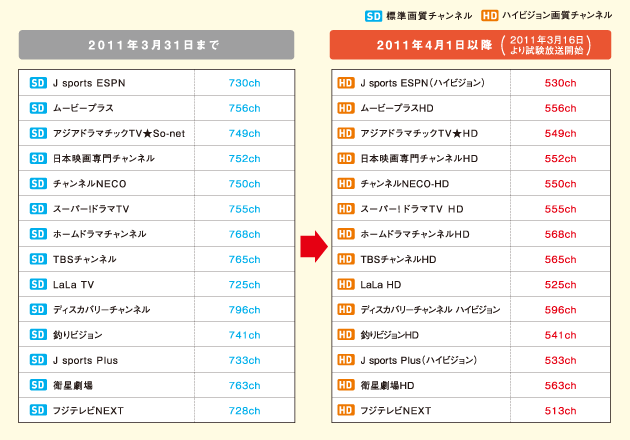The image size is (630, 440).
Task: Select the 733ch channel number
Action: [244, 360]
